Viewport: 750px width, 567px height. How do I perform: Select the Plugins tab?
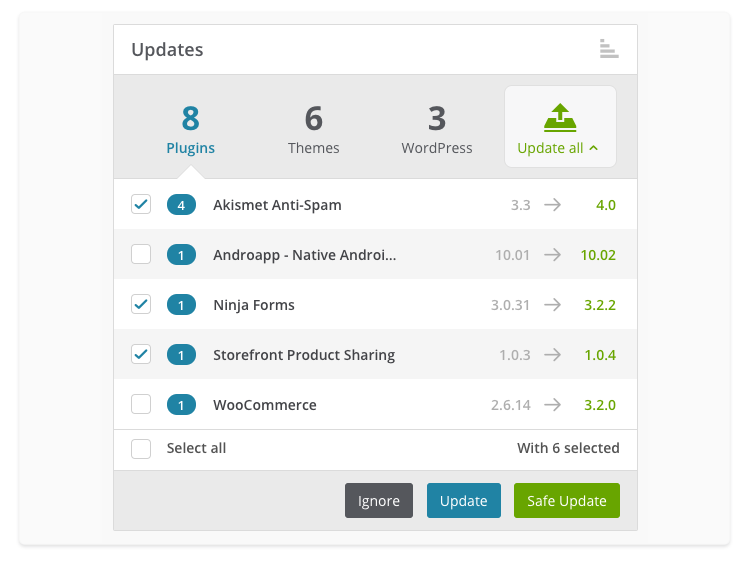click(x=190, y=130)
